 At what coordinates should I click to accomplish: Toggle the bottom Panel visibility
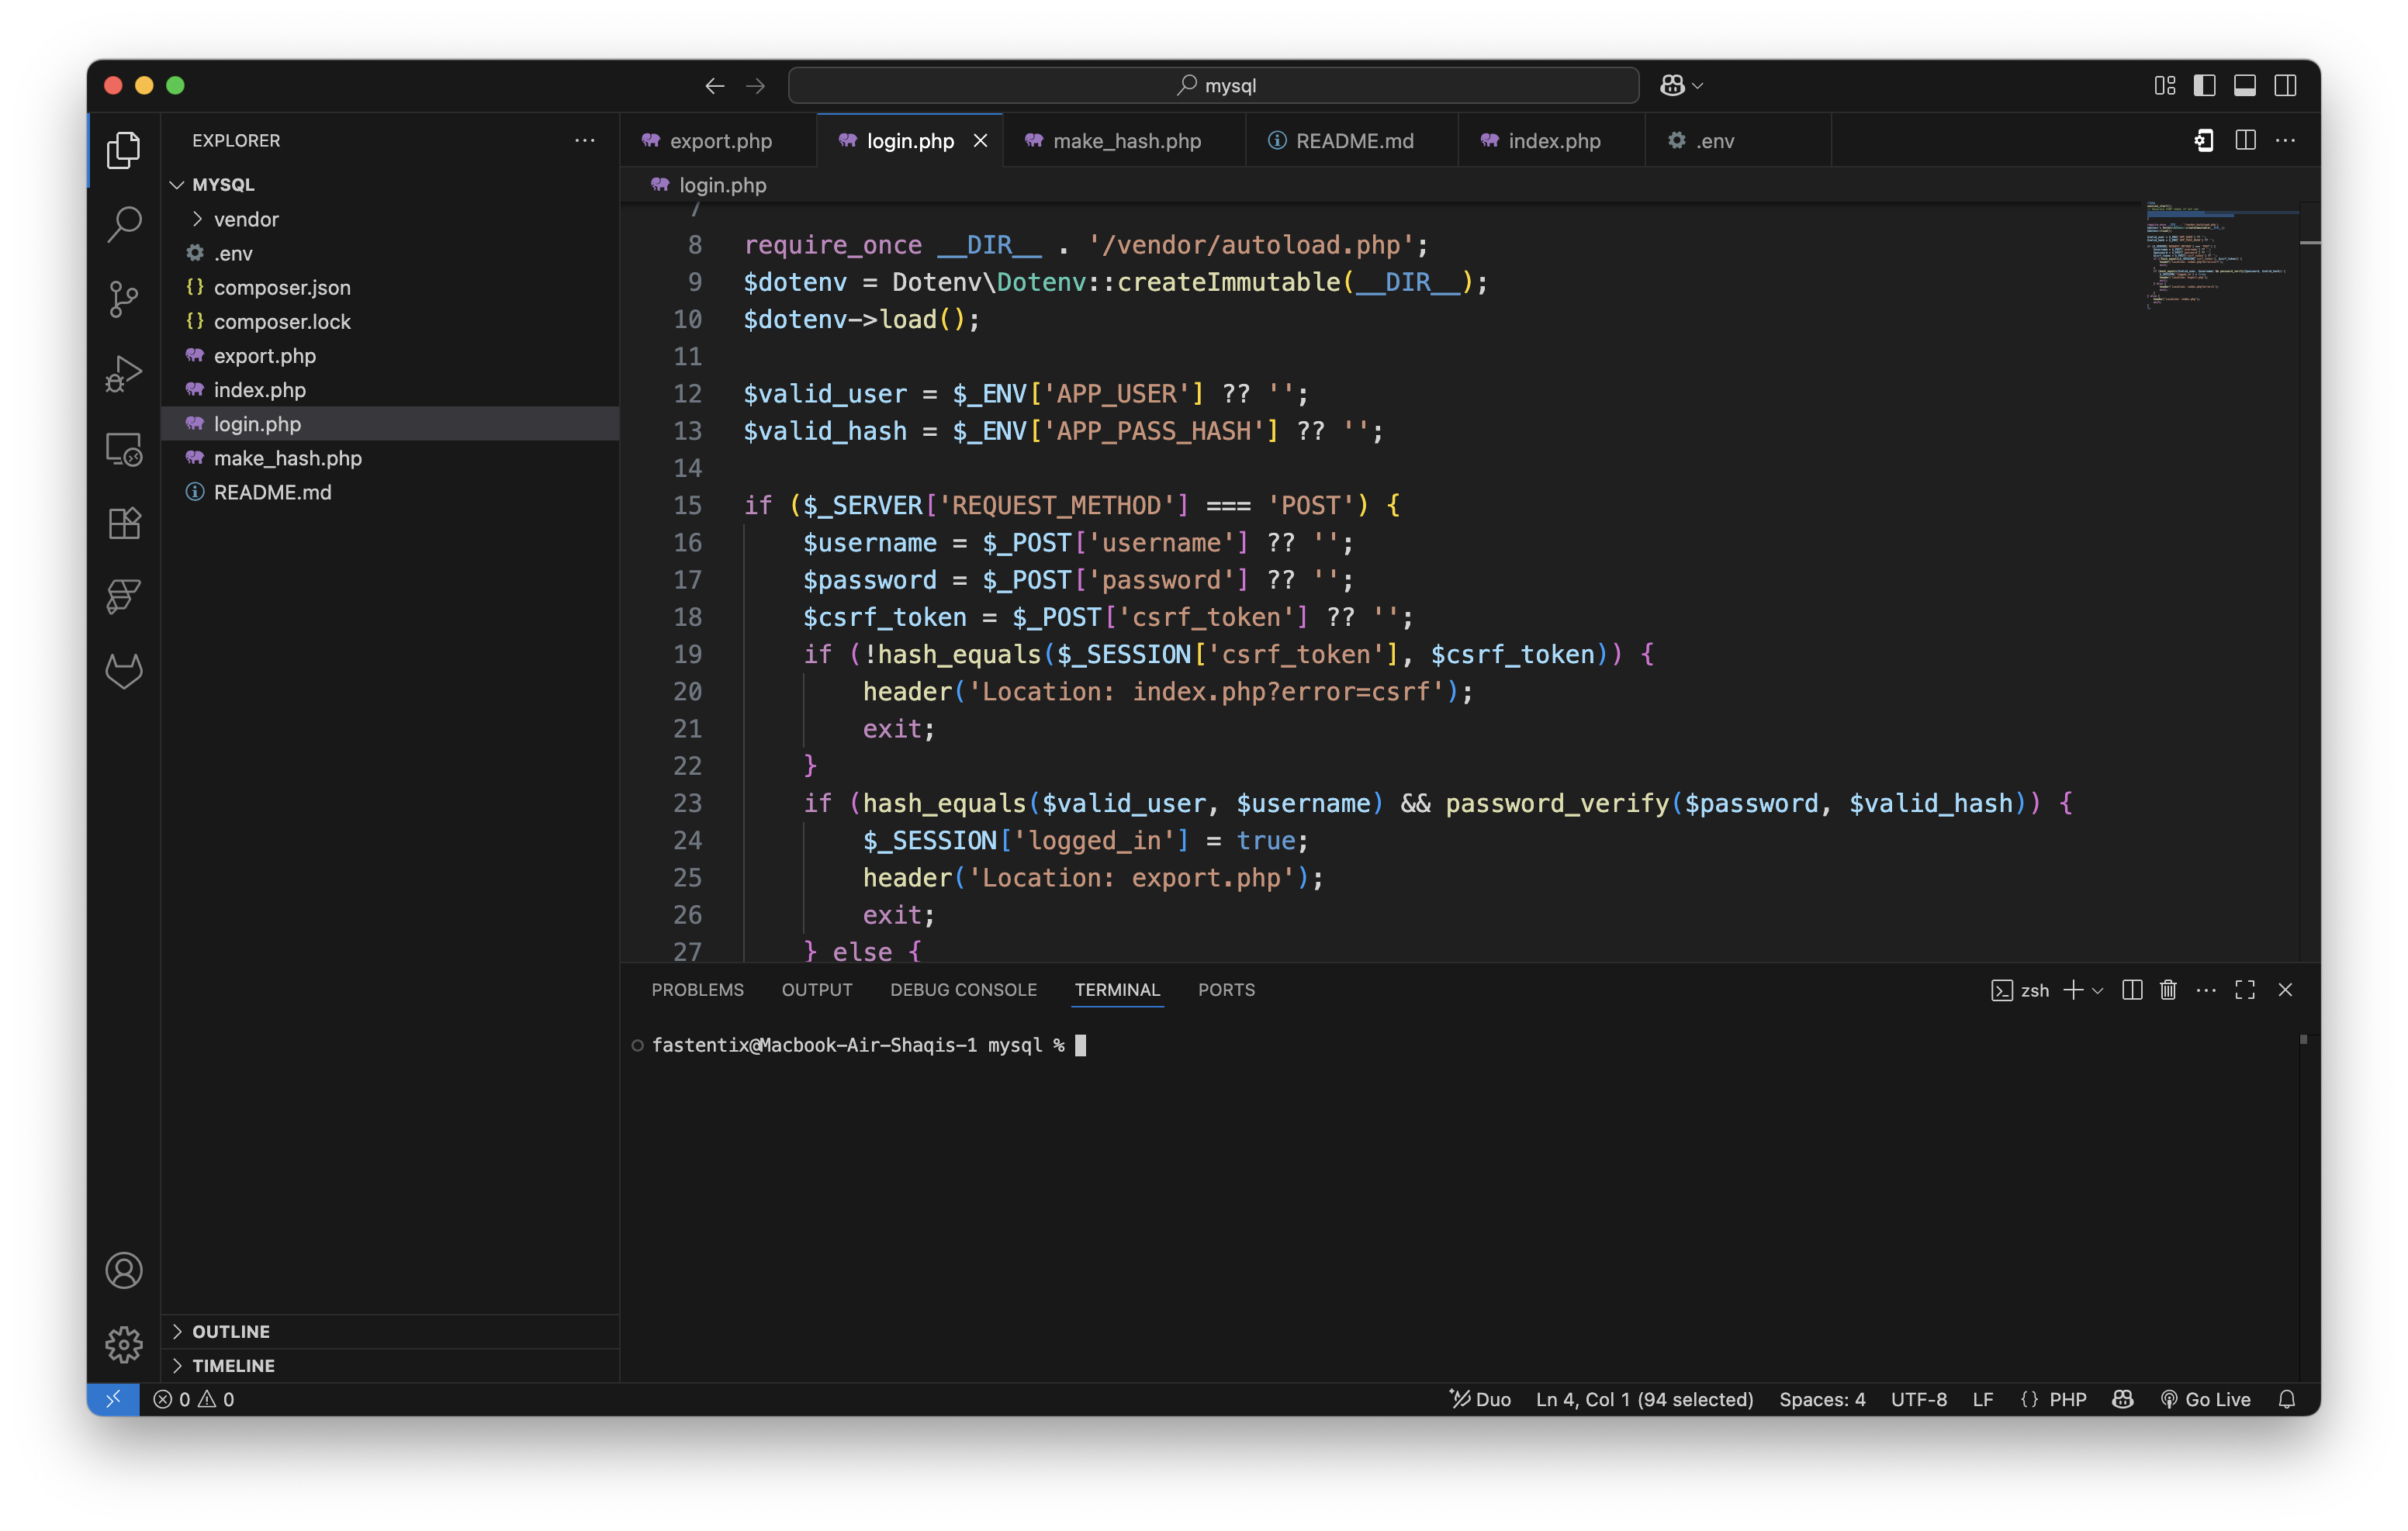click(2245, 86)
